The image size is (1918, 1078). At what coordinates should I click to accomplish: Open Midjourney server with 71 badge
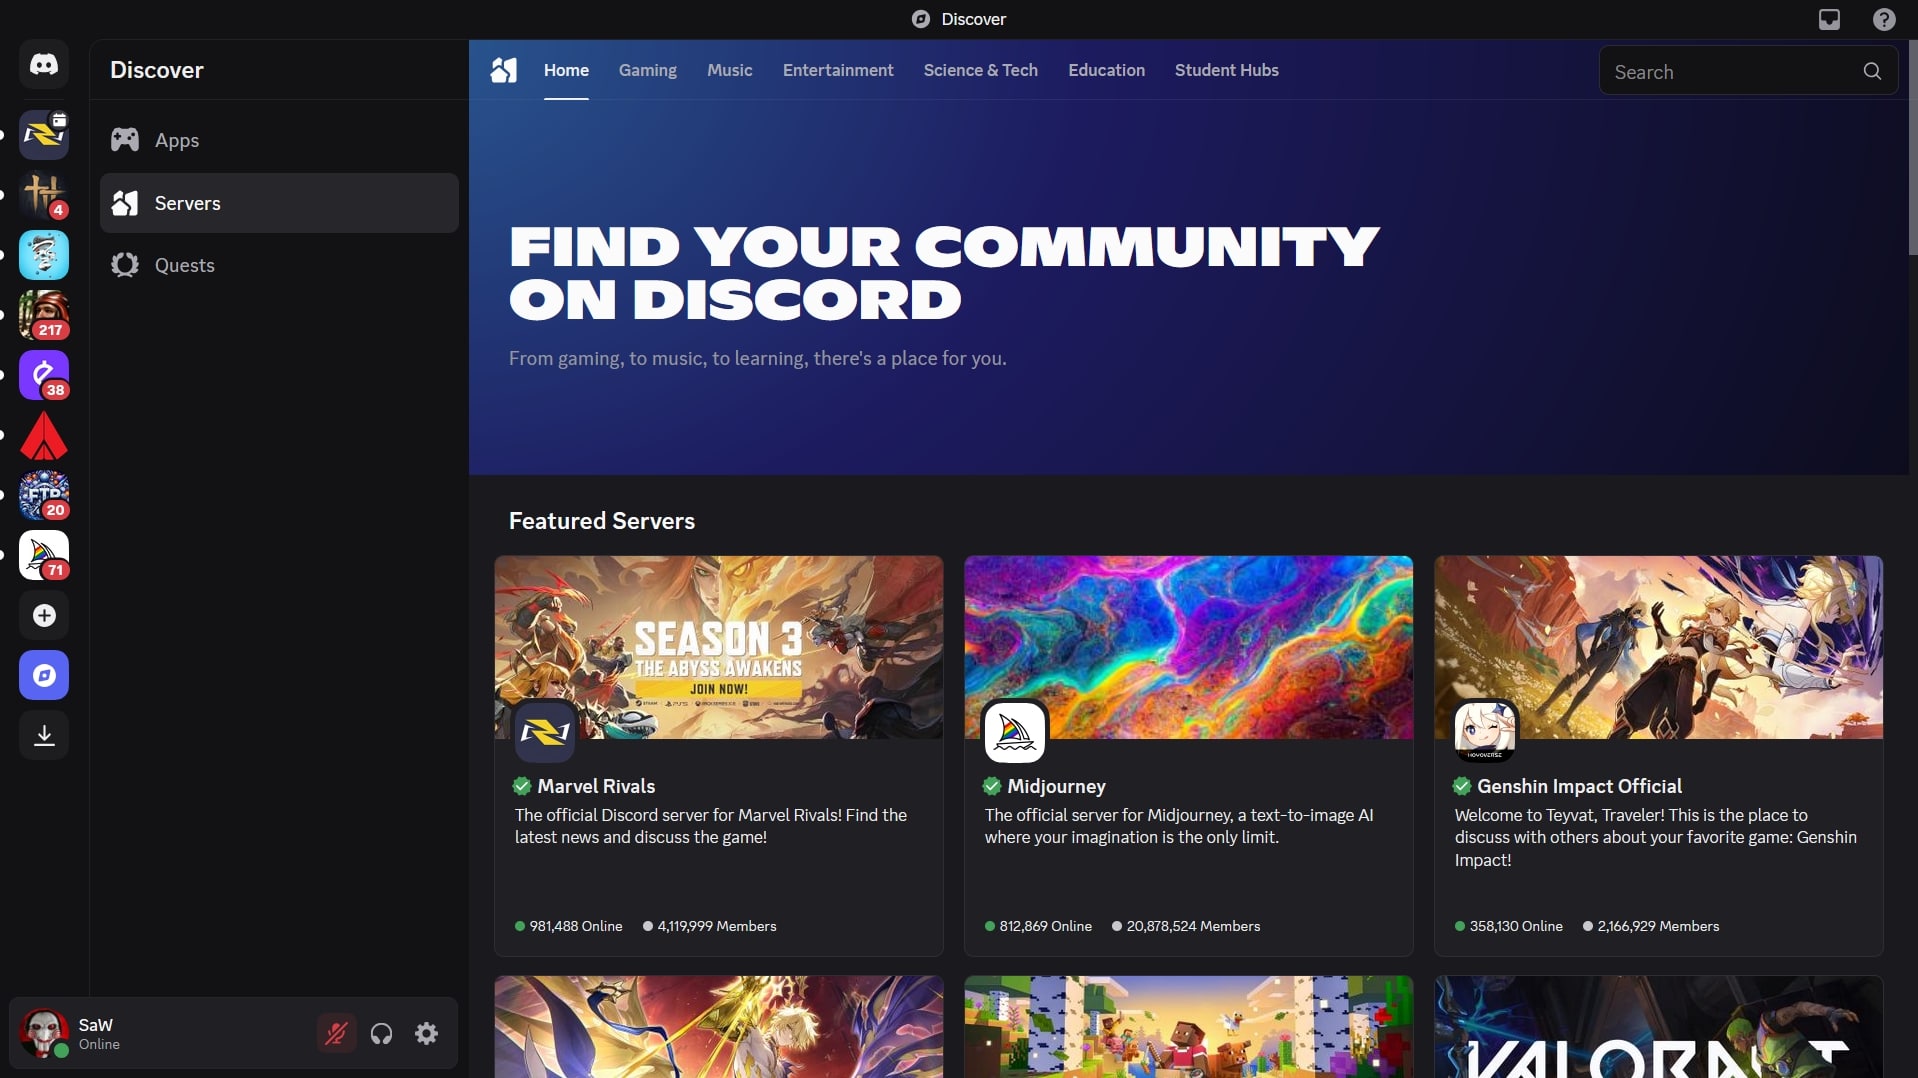pos(44,555)
